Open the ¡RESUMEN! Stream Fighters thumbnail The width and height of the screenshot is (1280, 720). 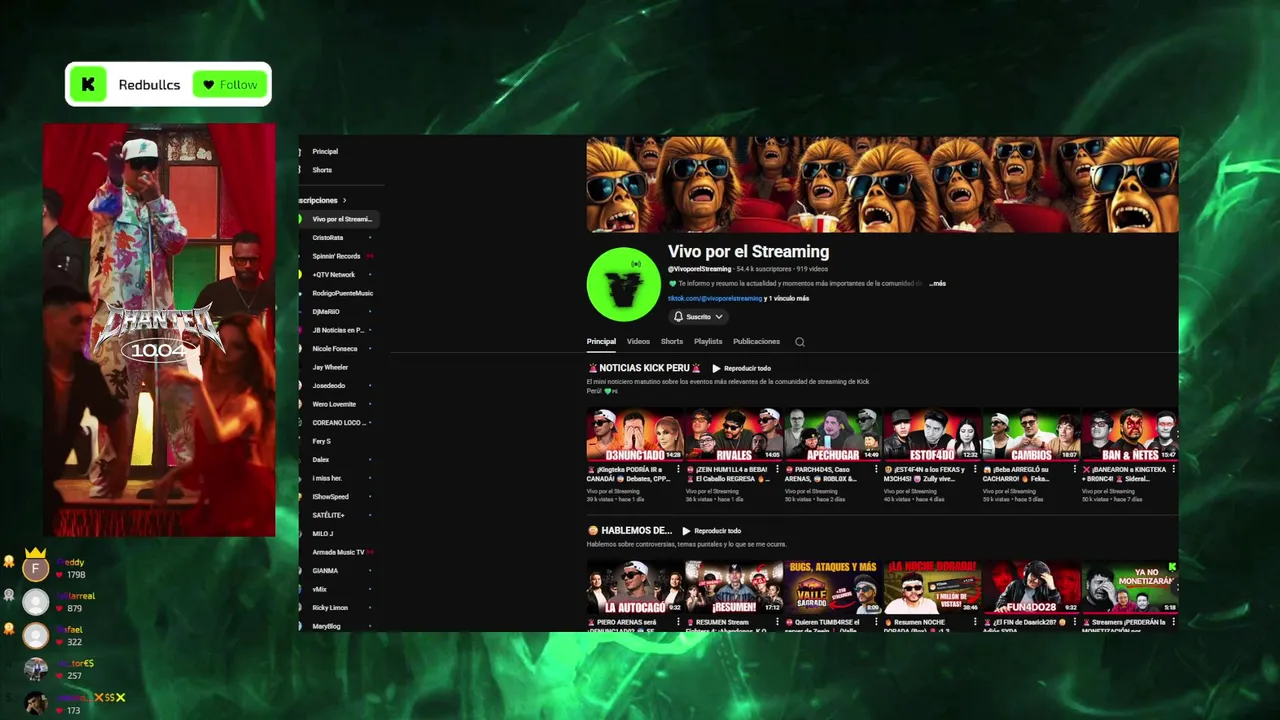pos(734,587)
